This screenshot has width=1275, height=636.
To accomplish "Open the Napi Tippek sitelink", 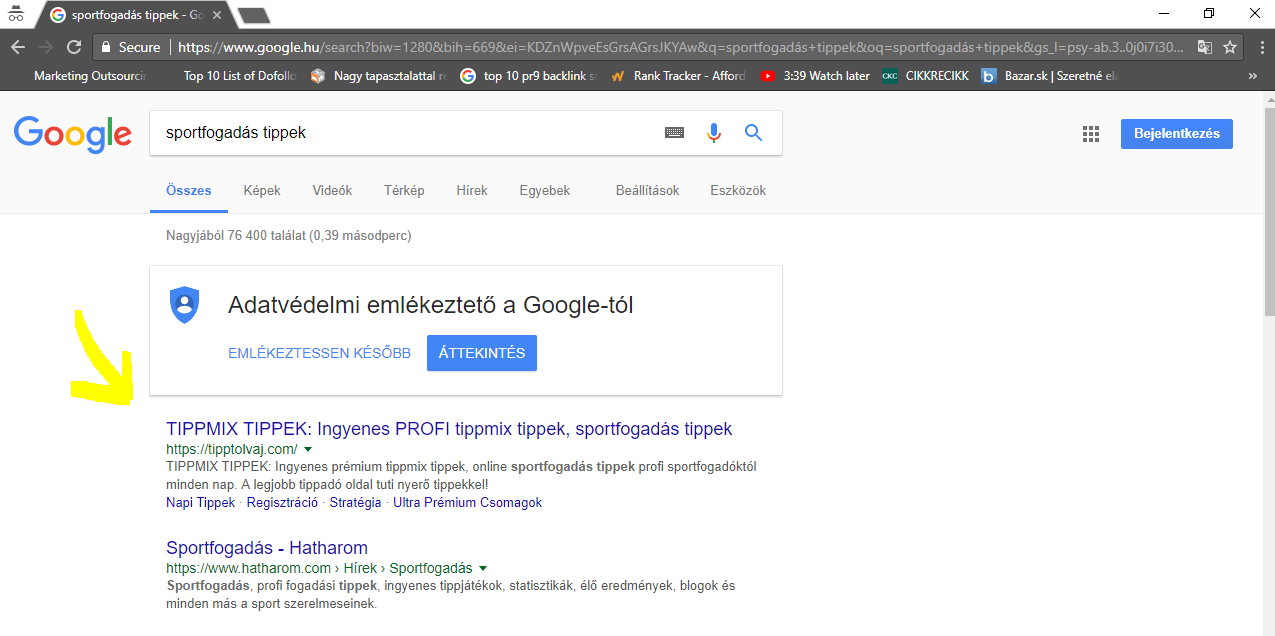I will [201, 503].
